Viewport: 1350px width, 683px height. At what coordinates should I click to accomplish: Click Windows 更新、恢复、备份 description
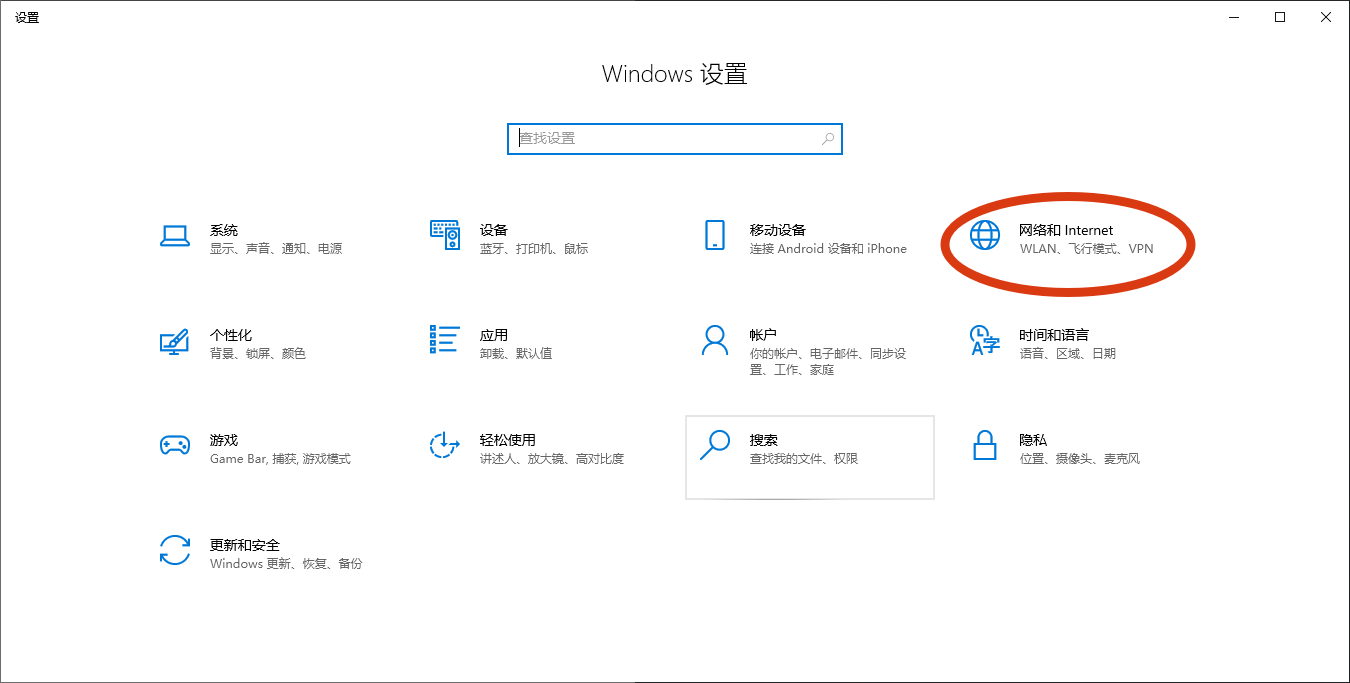tap(286, 564)
